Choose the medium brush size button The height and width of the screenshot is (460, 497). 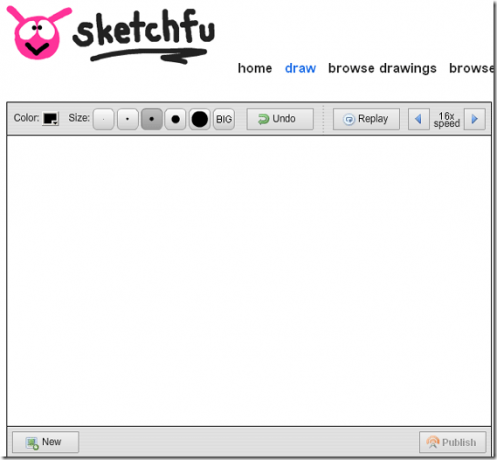[152, 119]
